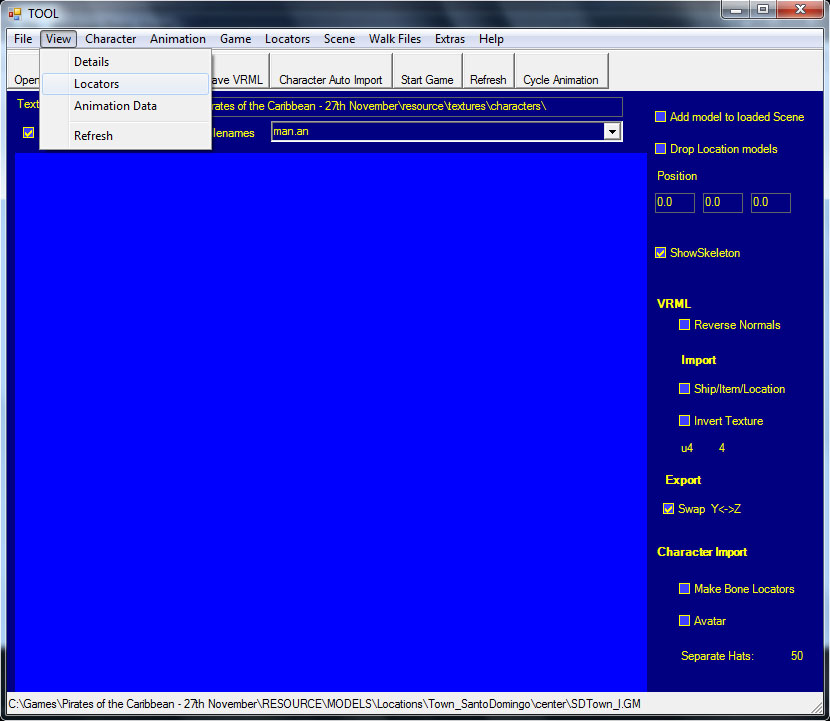Screen dimensions: 830x721
Task: Click the u4 value 4
Action: point(721,448)
